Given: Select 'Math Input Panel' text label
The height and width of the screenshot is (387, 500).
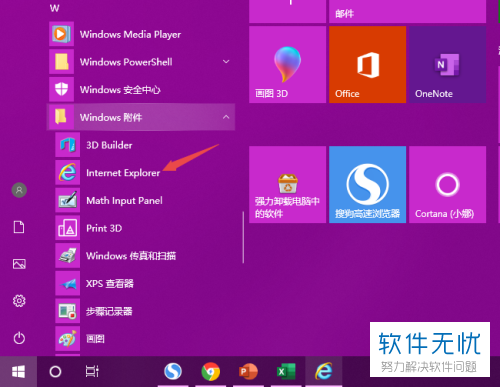Looking at the screenshot, I should coord(124,200).
